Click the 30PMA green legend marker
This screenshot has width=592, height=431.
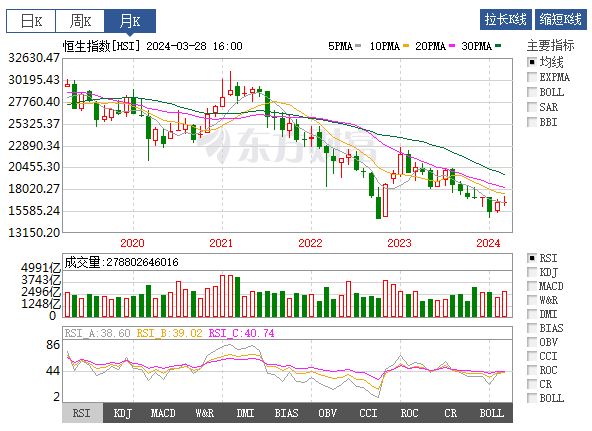coord(498,46)
